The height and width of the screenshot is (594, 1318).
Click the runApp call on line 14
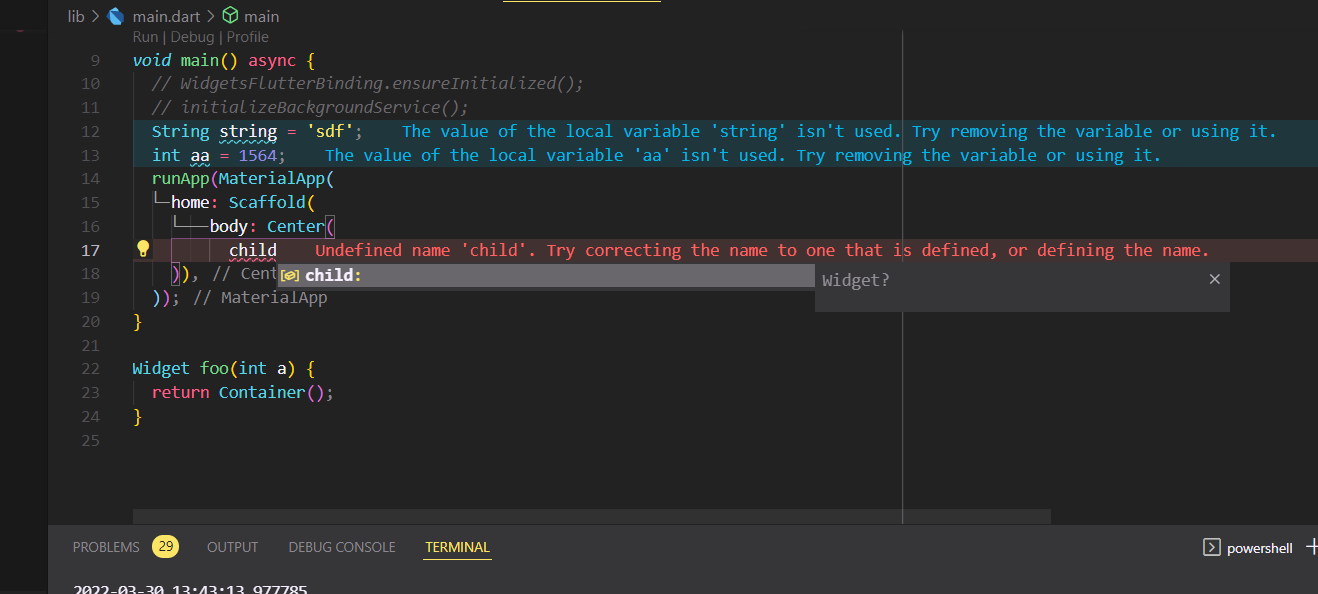(180, 179)
